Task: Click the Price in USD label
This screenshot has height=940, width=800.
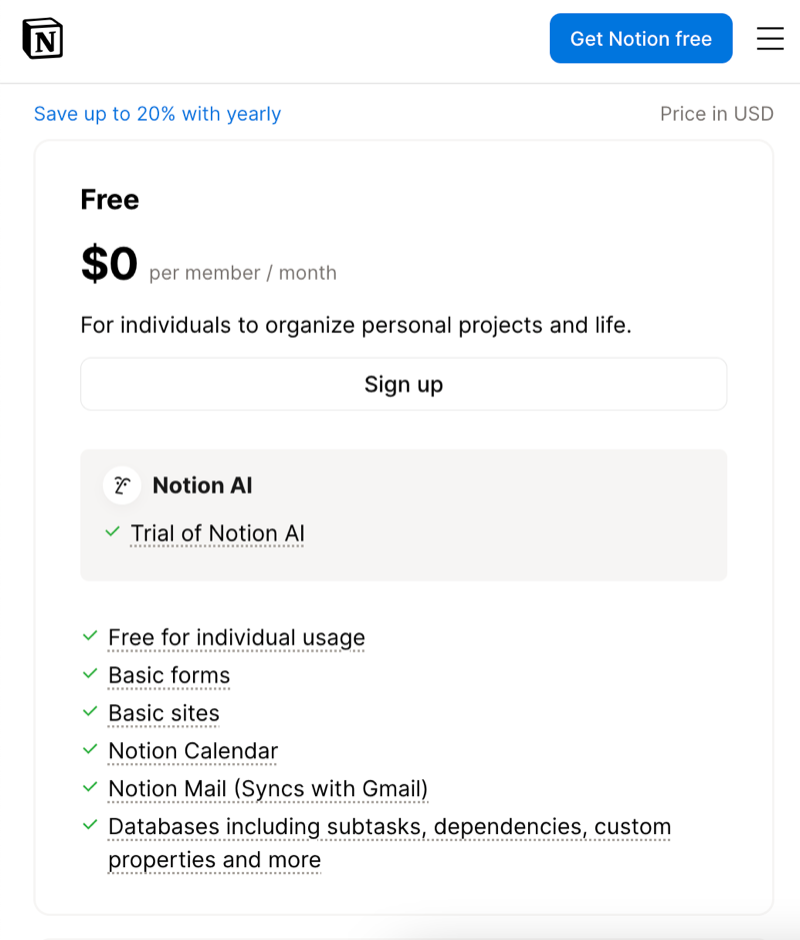Action: coord(717,114)
